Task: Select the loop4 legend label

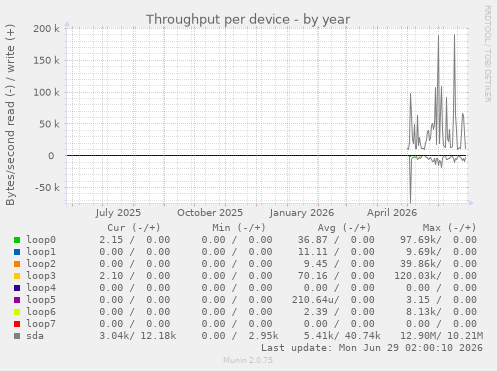Action: tap(41, 288)
